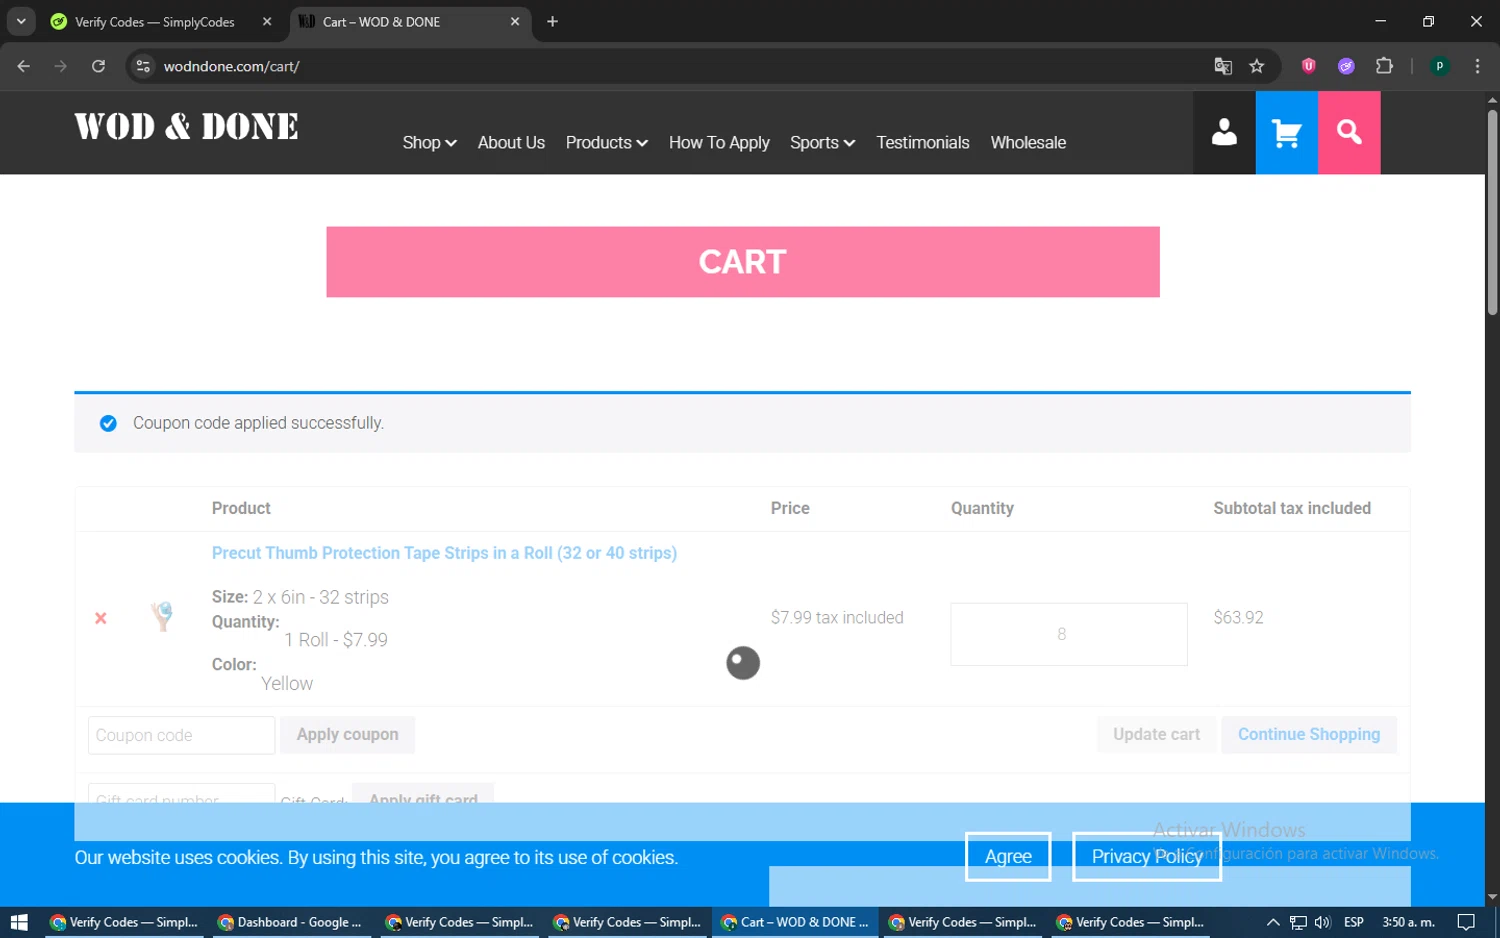Image resolution: width=1500 pixels, height=938 pixels.
Task: Close the Verify Codes — SimplyCodes tab
Action: click(267, 21)
